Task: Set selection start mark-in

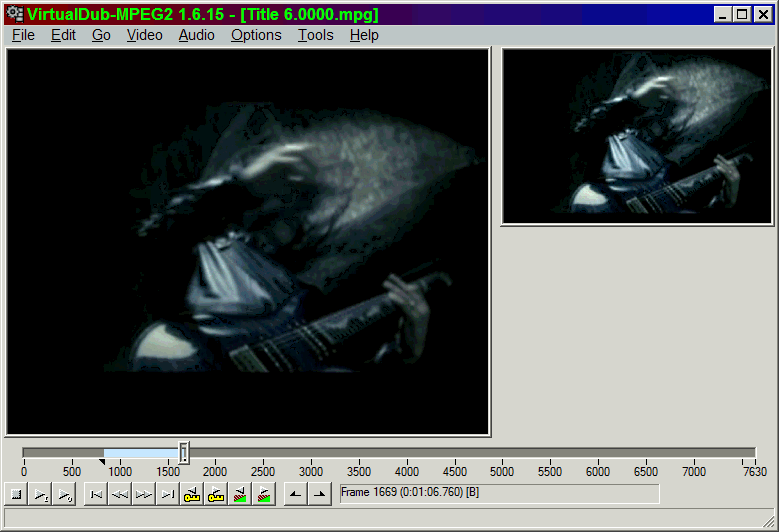Action: click(x=296, y=494)
